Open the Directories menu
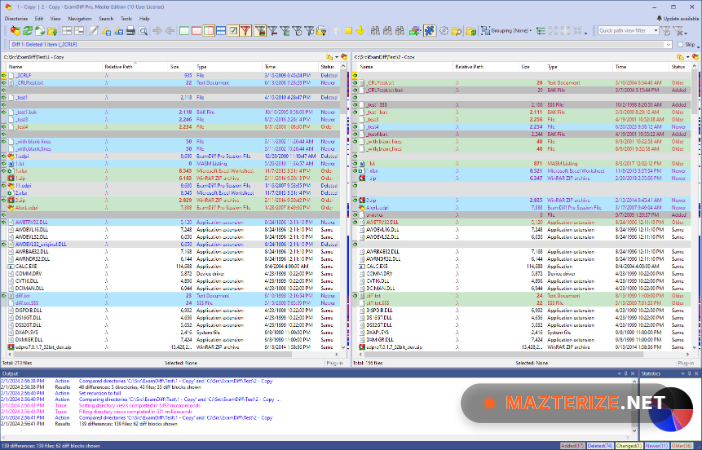The image size is (702, 450). pyautogui.click(x=16, y=19)
